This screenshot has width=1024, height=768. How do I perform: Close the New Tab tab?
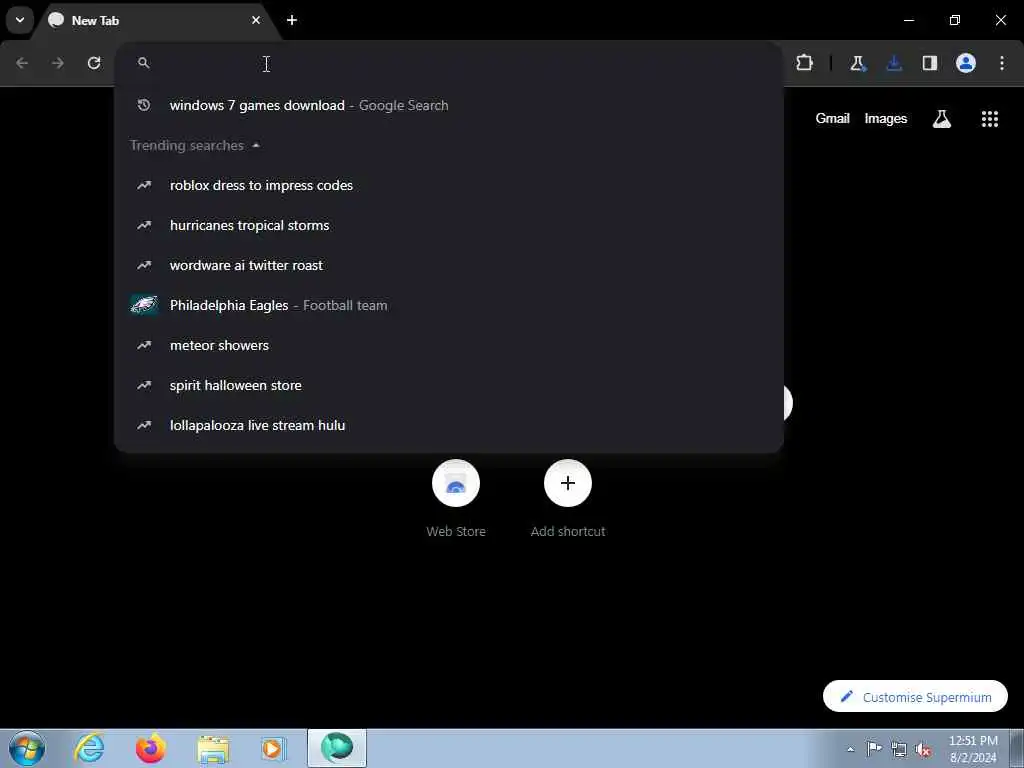click(256, 20)
